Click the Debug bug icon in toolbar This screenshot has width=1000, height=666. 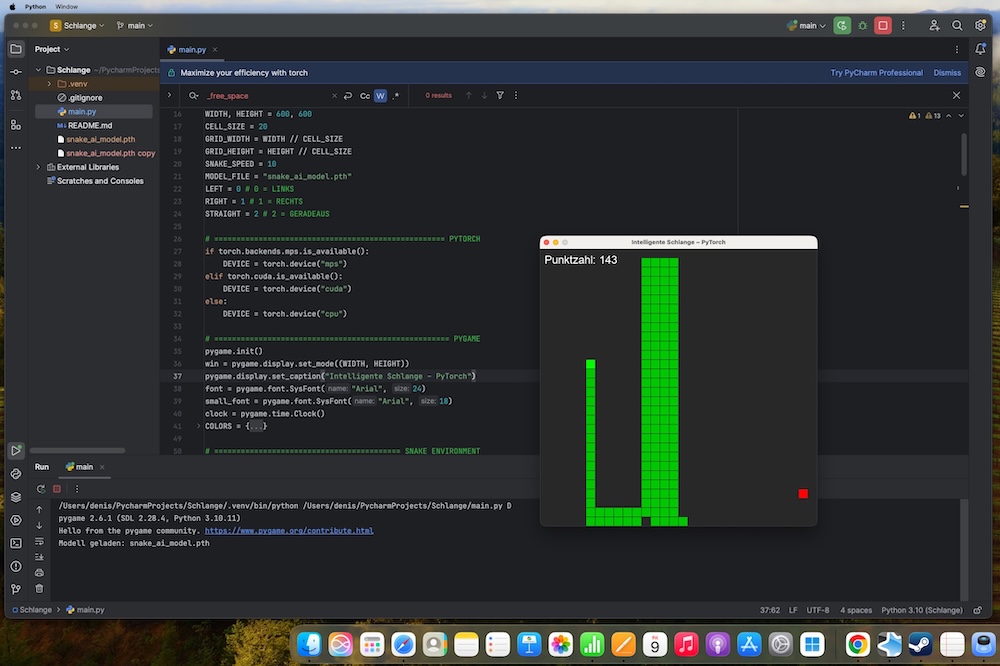[862, 26]
